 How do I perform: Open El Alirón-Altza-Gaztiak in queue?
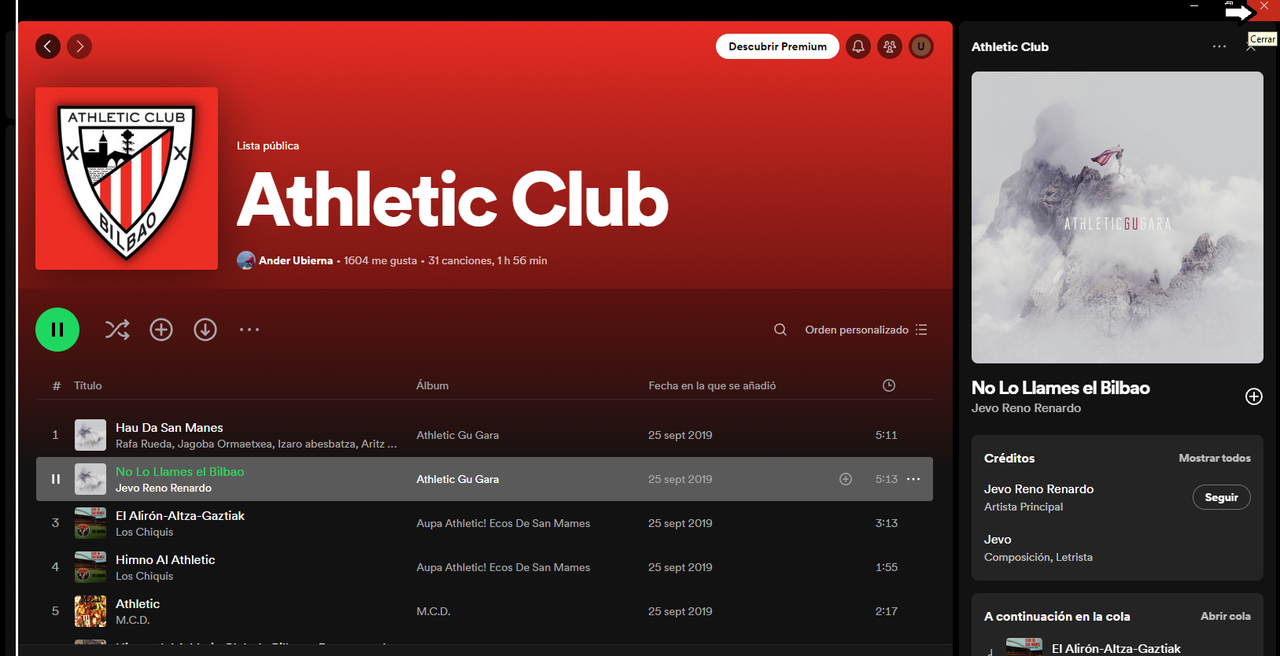pyautogui.click(x=1116, y=649)
